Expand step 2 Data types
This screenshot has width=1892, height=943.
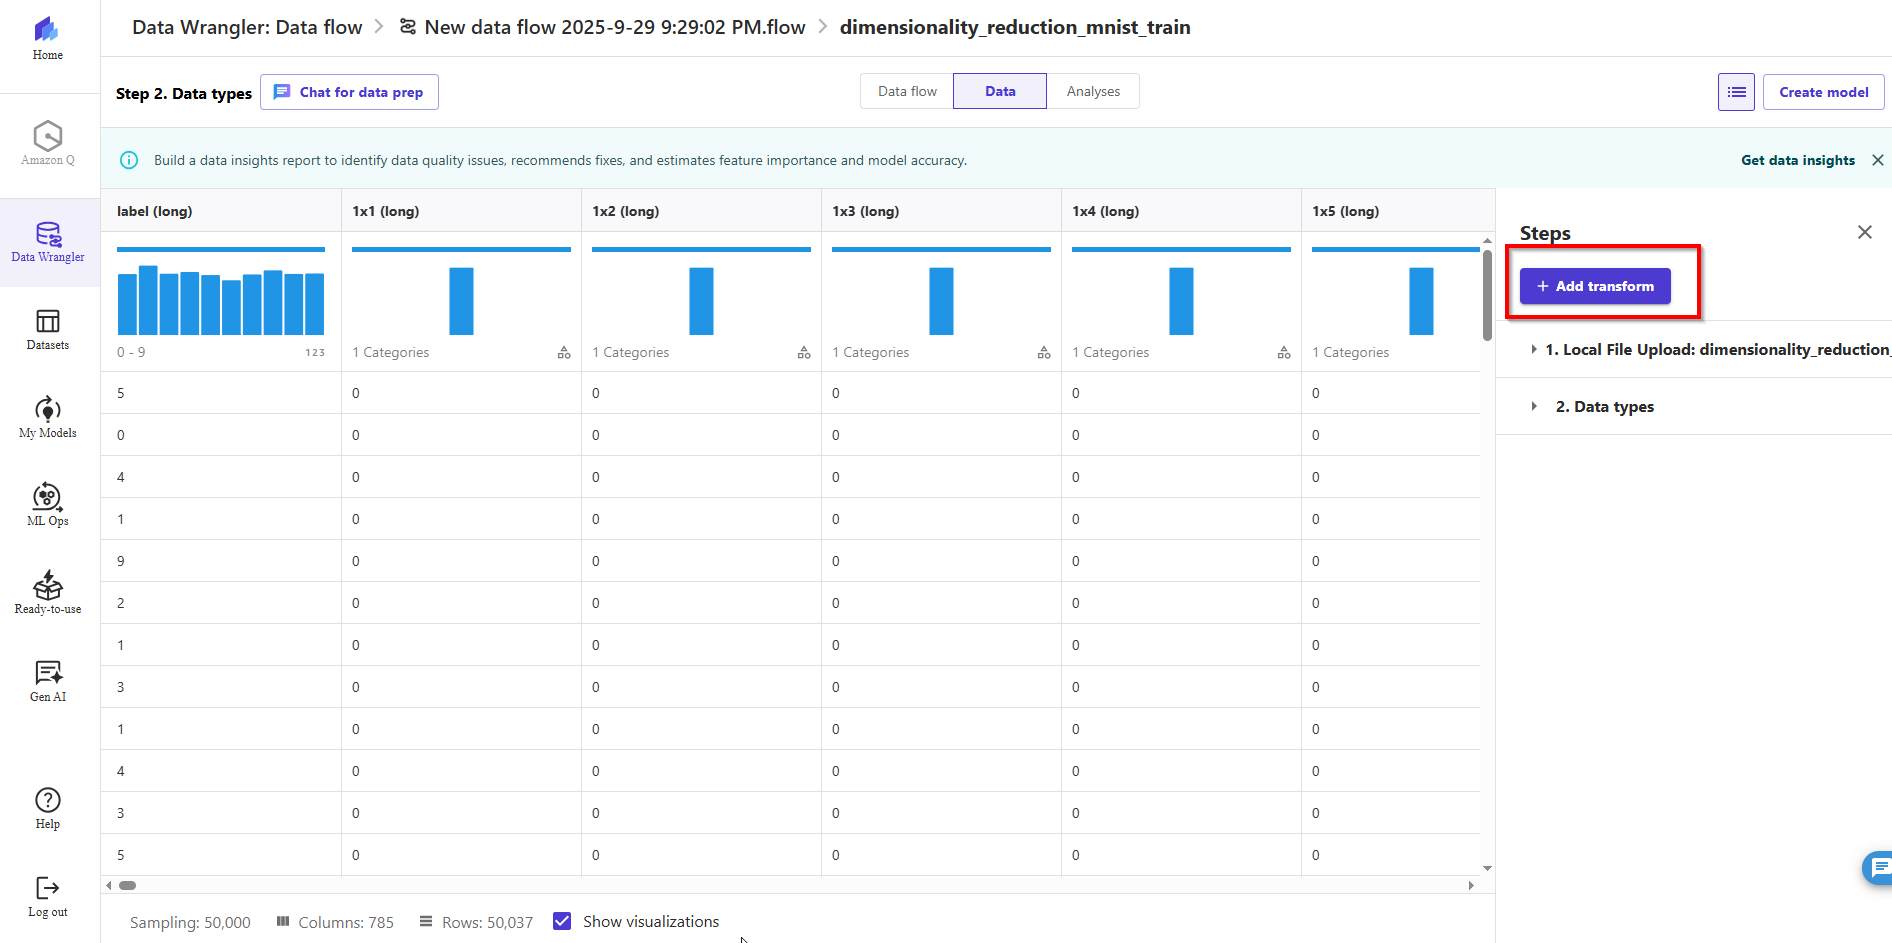[x=1534, y=406]
